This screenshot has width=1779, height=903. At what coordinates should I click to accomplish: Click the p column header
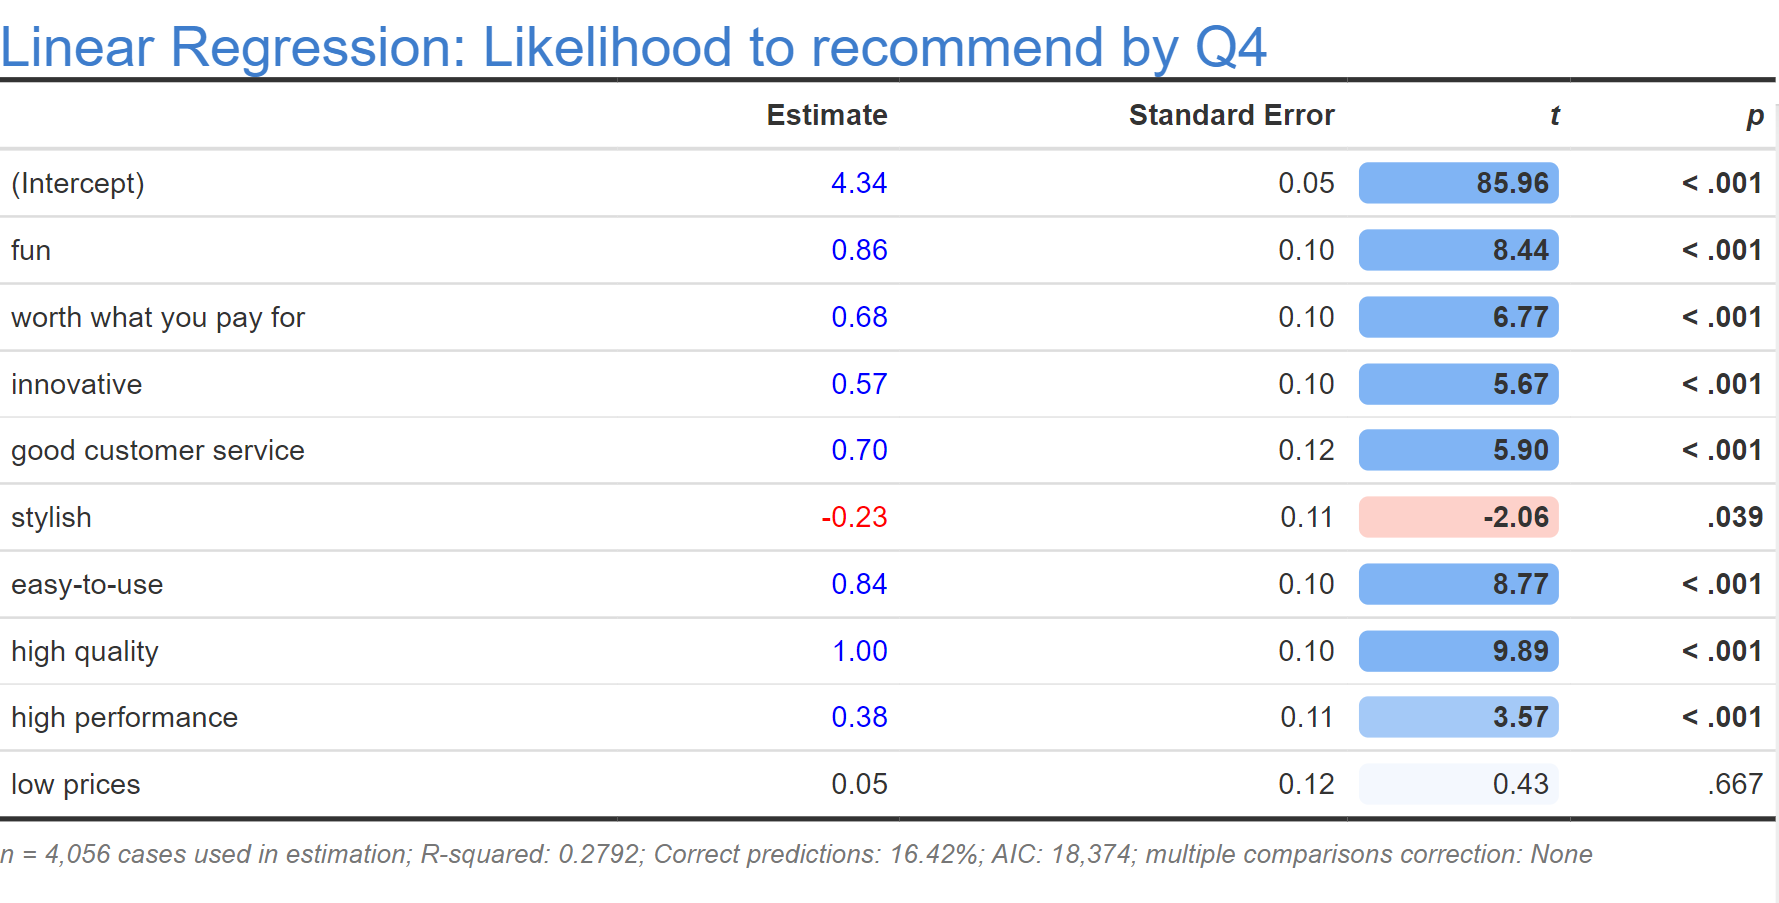pyautogui.click(x=1754, y=116)
